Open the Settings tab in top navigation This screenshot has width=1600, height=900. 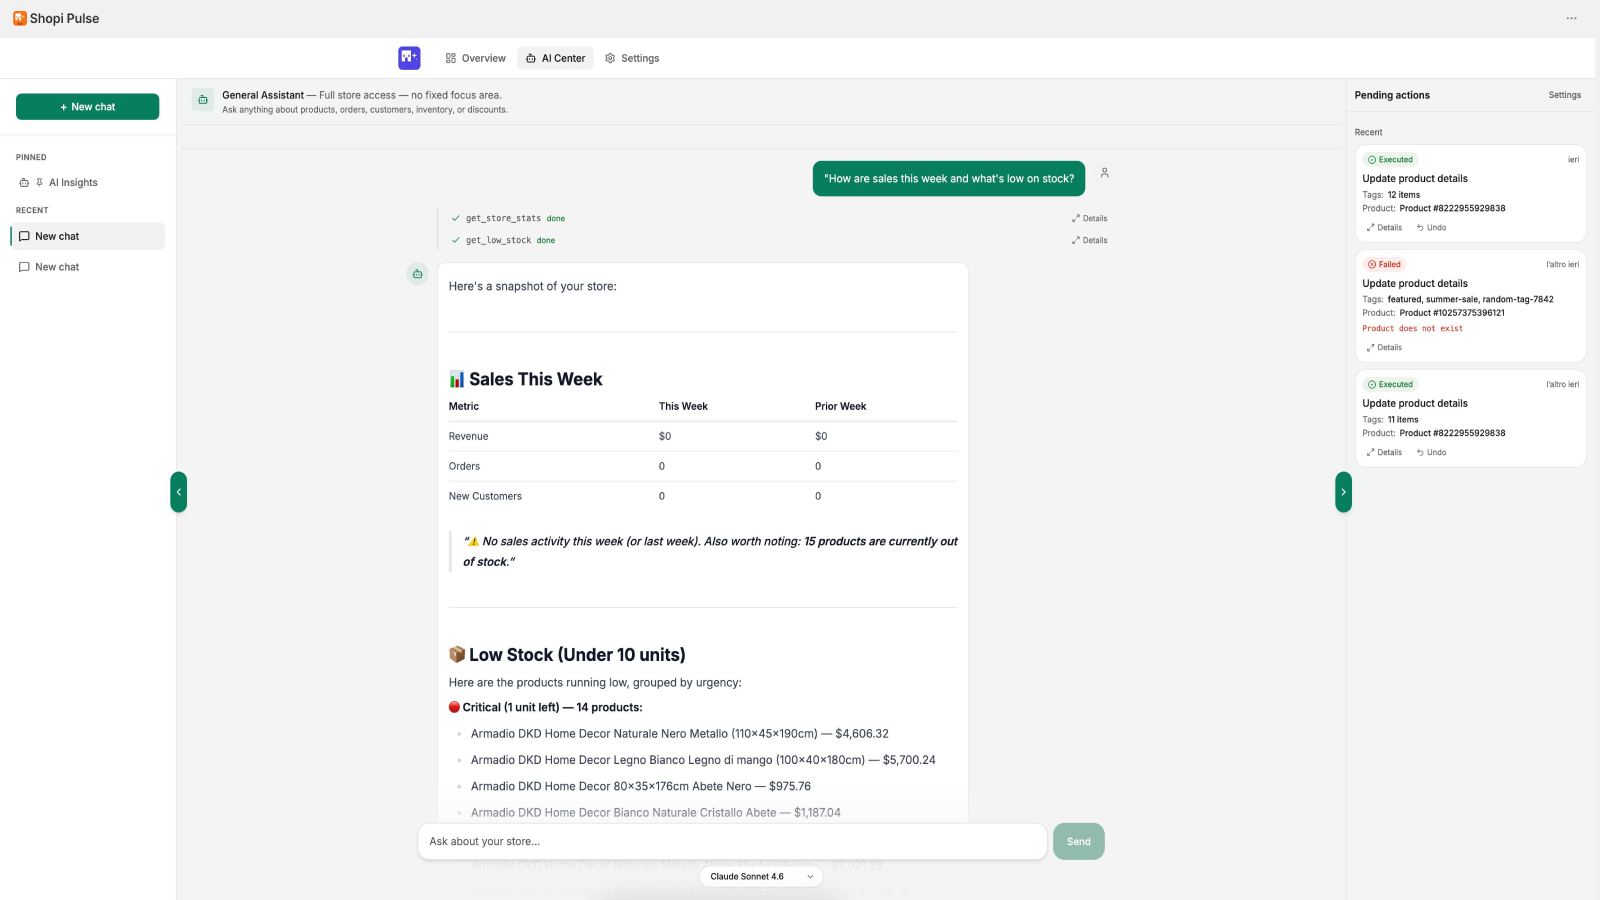pyautogui.click(x=632, y=58)
